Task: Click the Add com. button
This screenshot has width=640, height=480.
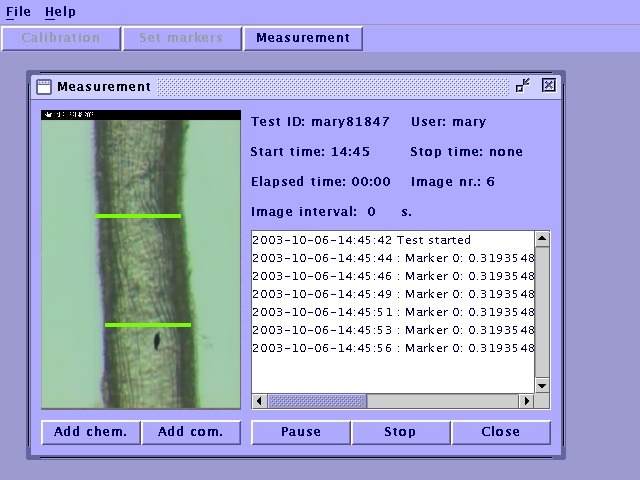Action: click(191, 432)
